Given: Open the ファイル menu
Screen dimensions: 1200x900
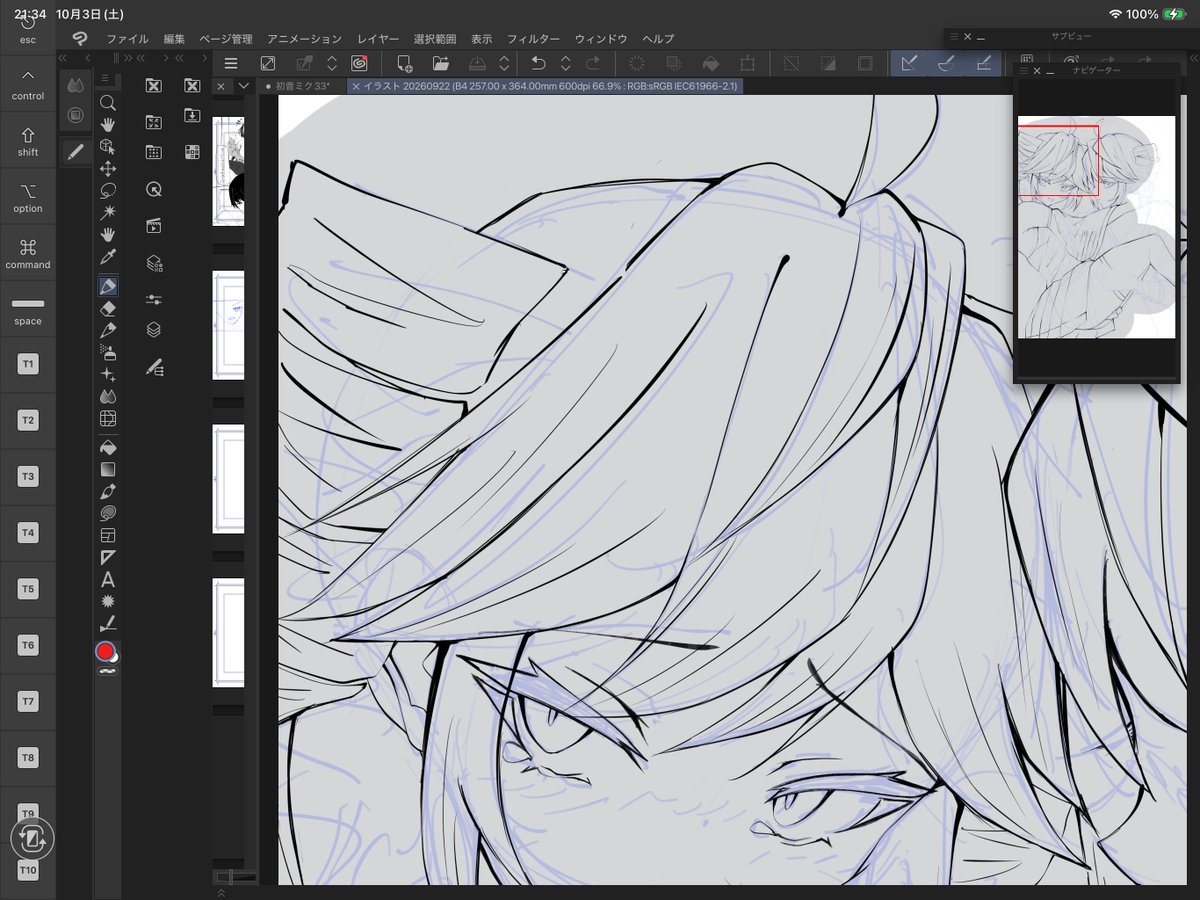Looking at the screenshot, I should coord(127,39).
